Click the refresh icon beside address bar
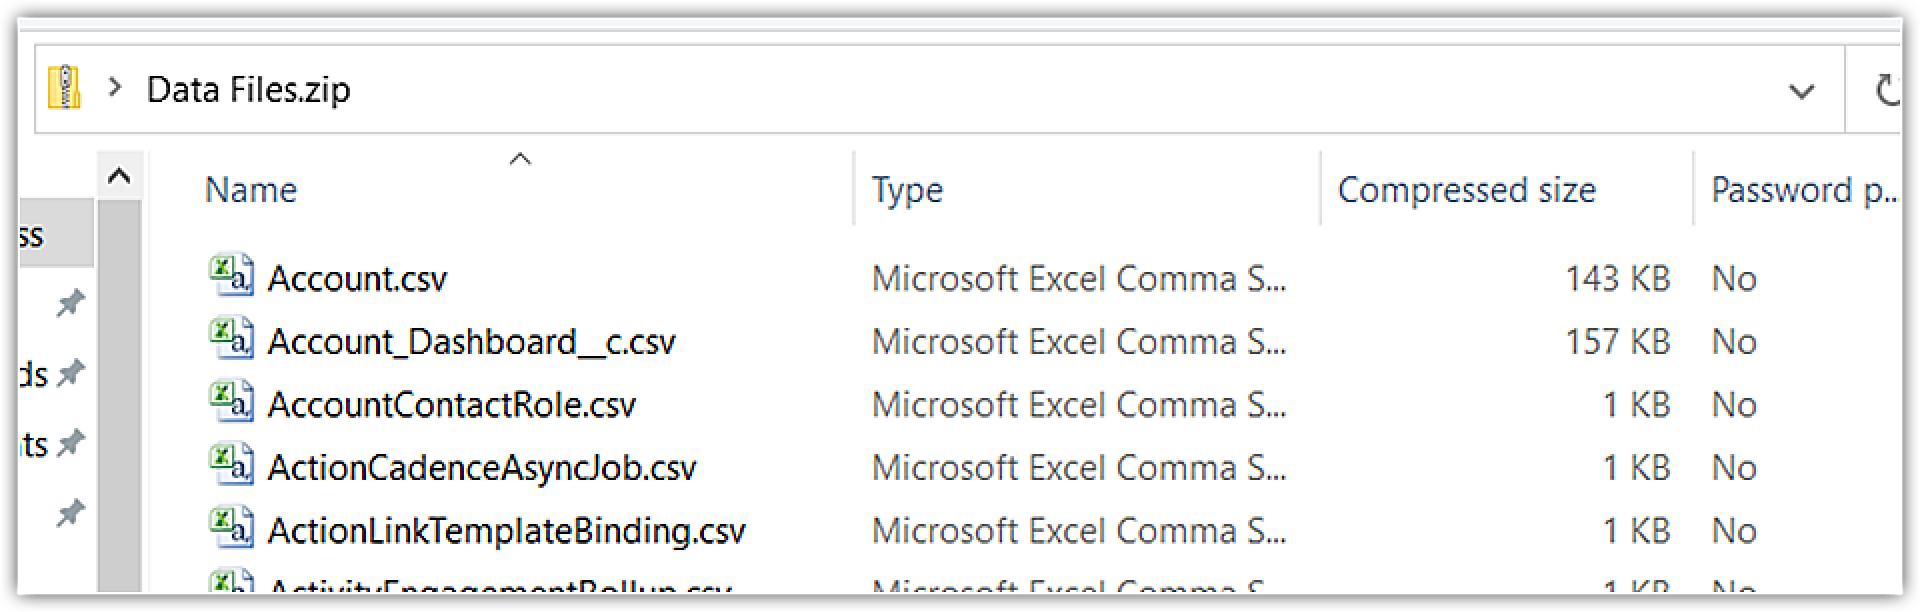Viewport: 1920px width, 612px height. [1885, 90]
